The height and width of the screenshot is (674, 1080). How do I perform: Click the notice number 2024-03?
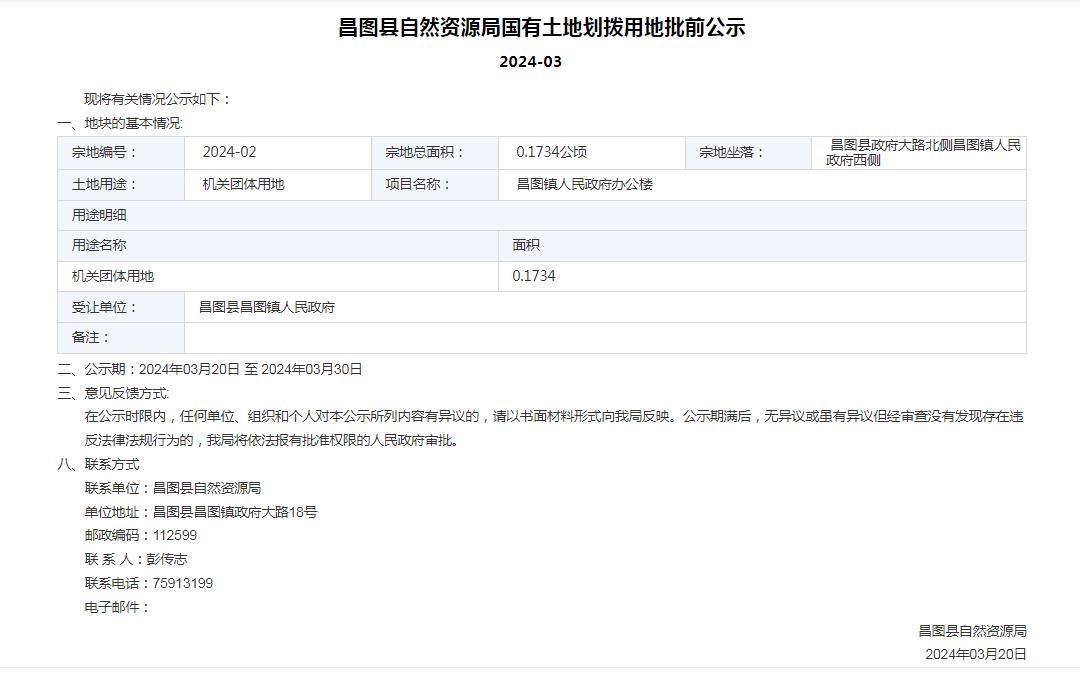[x=530, y=62]
